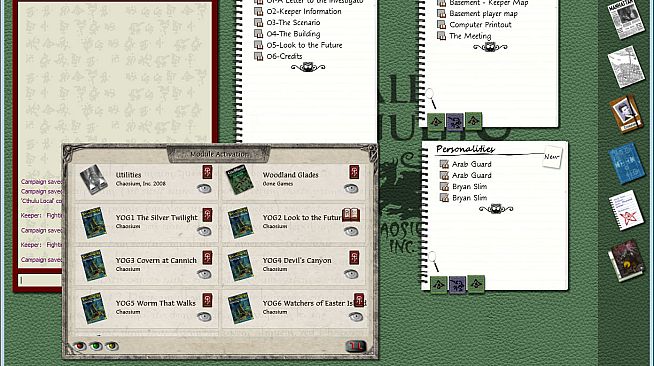Image resolution: width=654 pixels, height=366 pixels.
Task: Open the 04-The Building story entry
Action: pyautogui.click(x=293, y=34)
